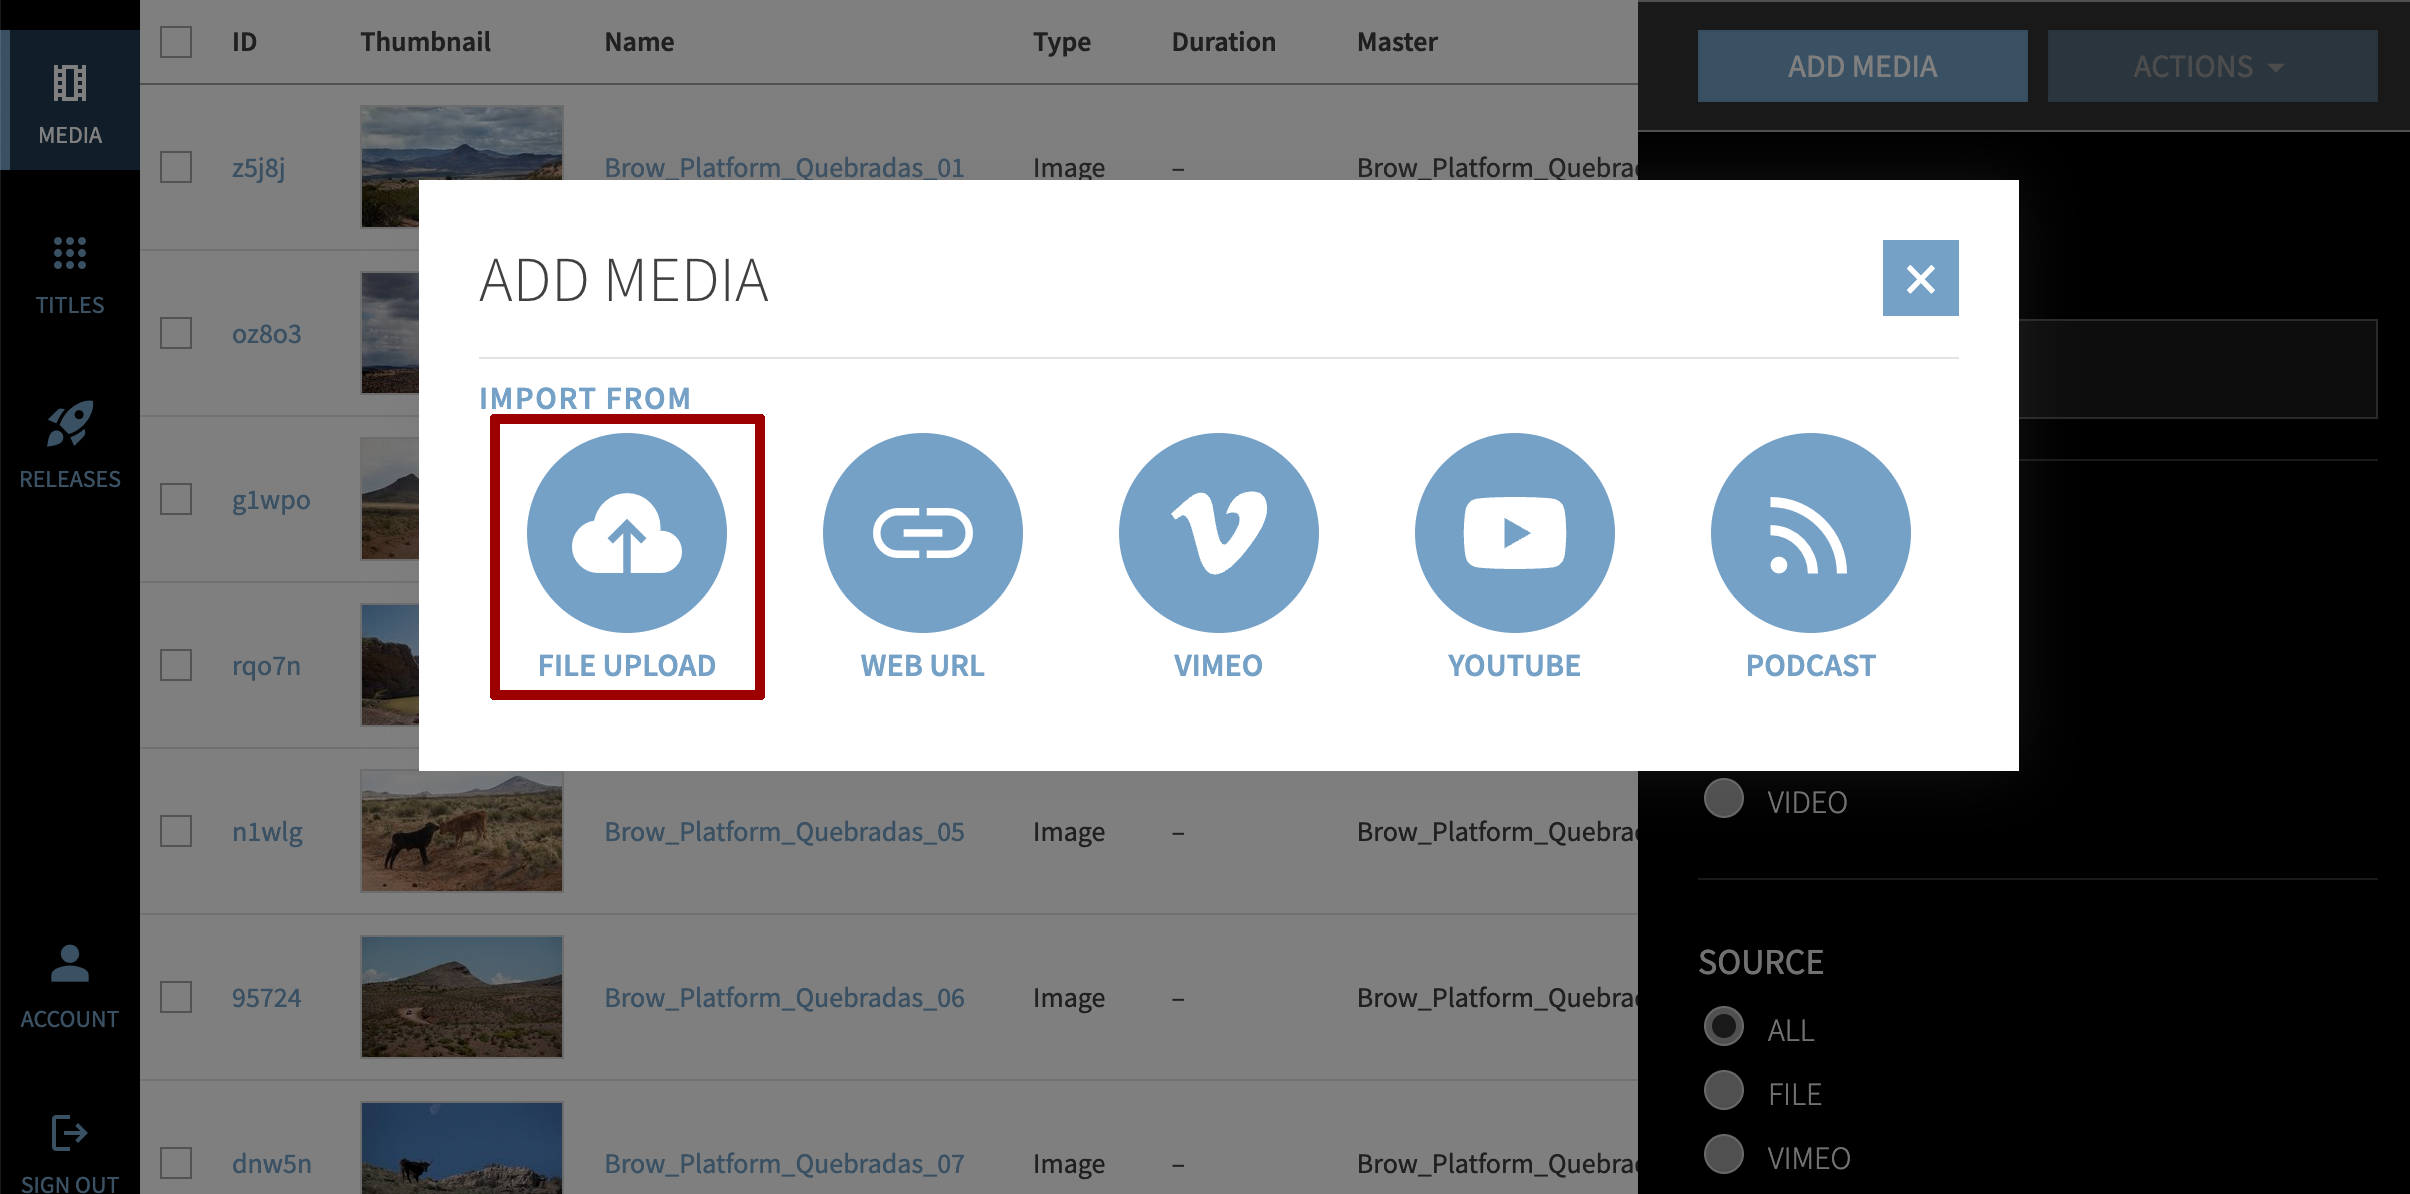This screenshot has height=1194, width=2410.
Task: Tick checkbox for row n1wlg
Action: (176, 831)
